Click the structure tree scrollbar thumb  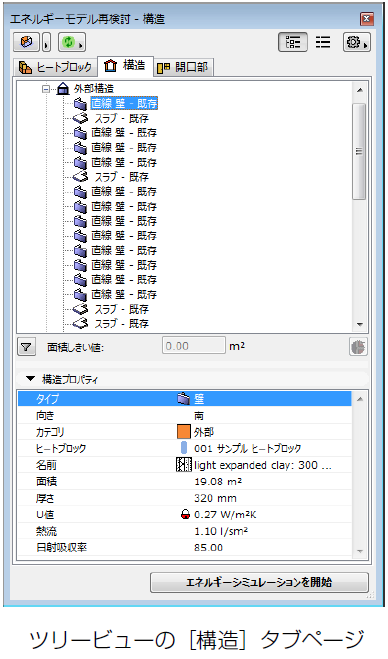[359, 151]
